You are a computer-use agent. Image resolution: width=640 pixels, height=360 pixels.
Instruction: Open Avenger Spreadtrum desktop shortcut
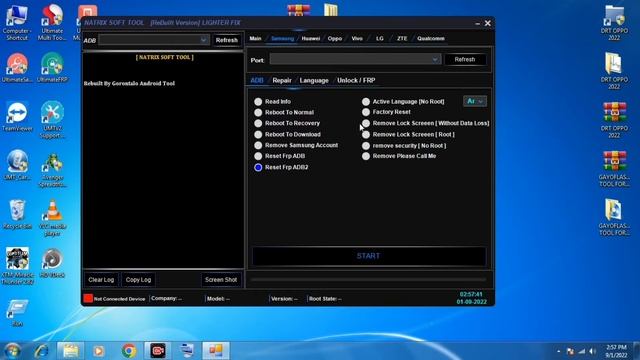click(x=52, y=169)
